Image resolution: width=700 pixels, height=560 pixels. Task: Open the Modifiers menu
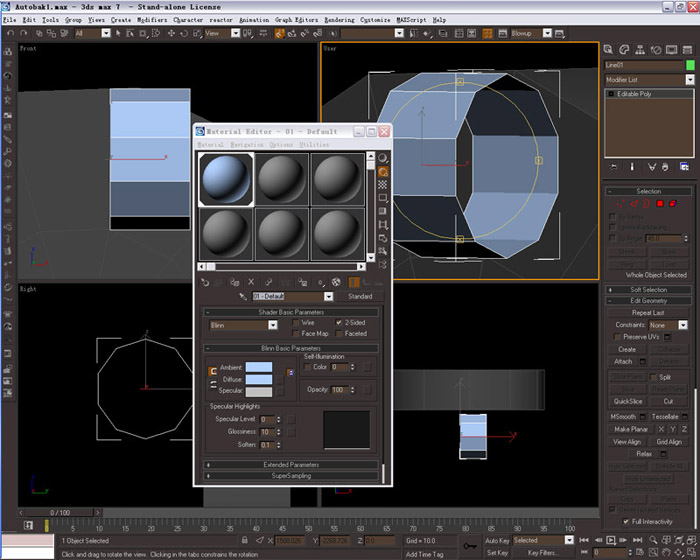(152, 20)
